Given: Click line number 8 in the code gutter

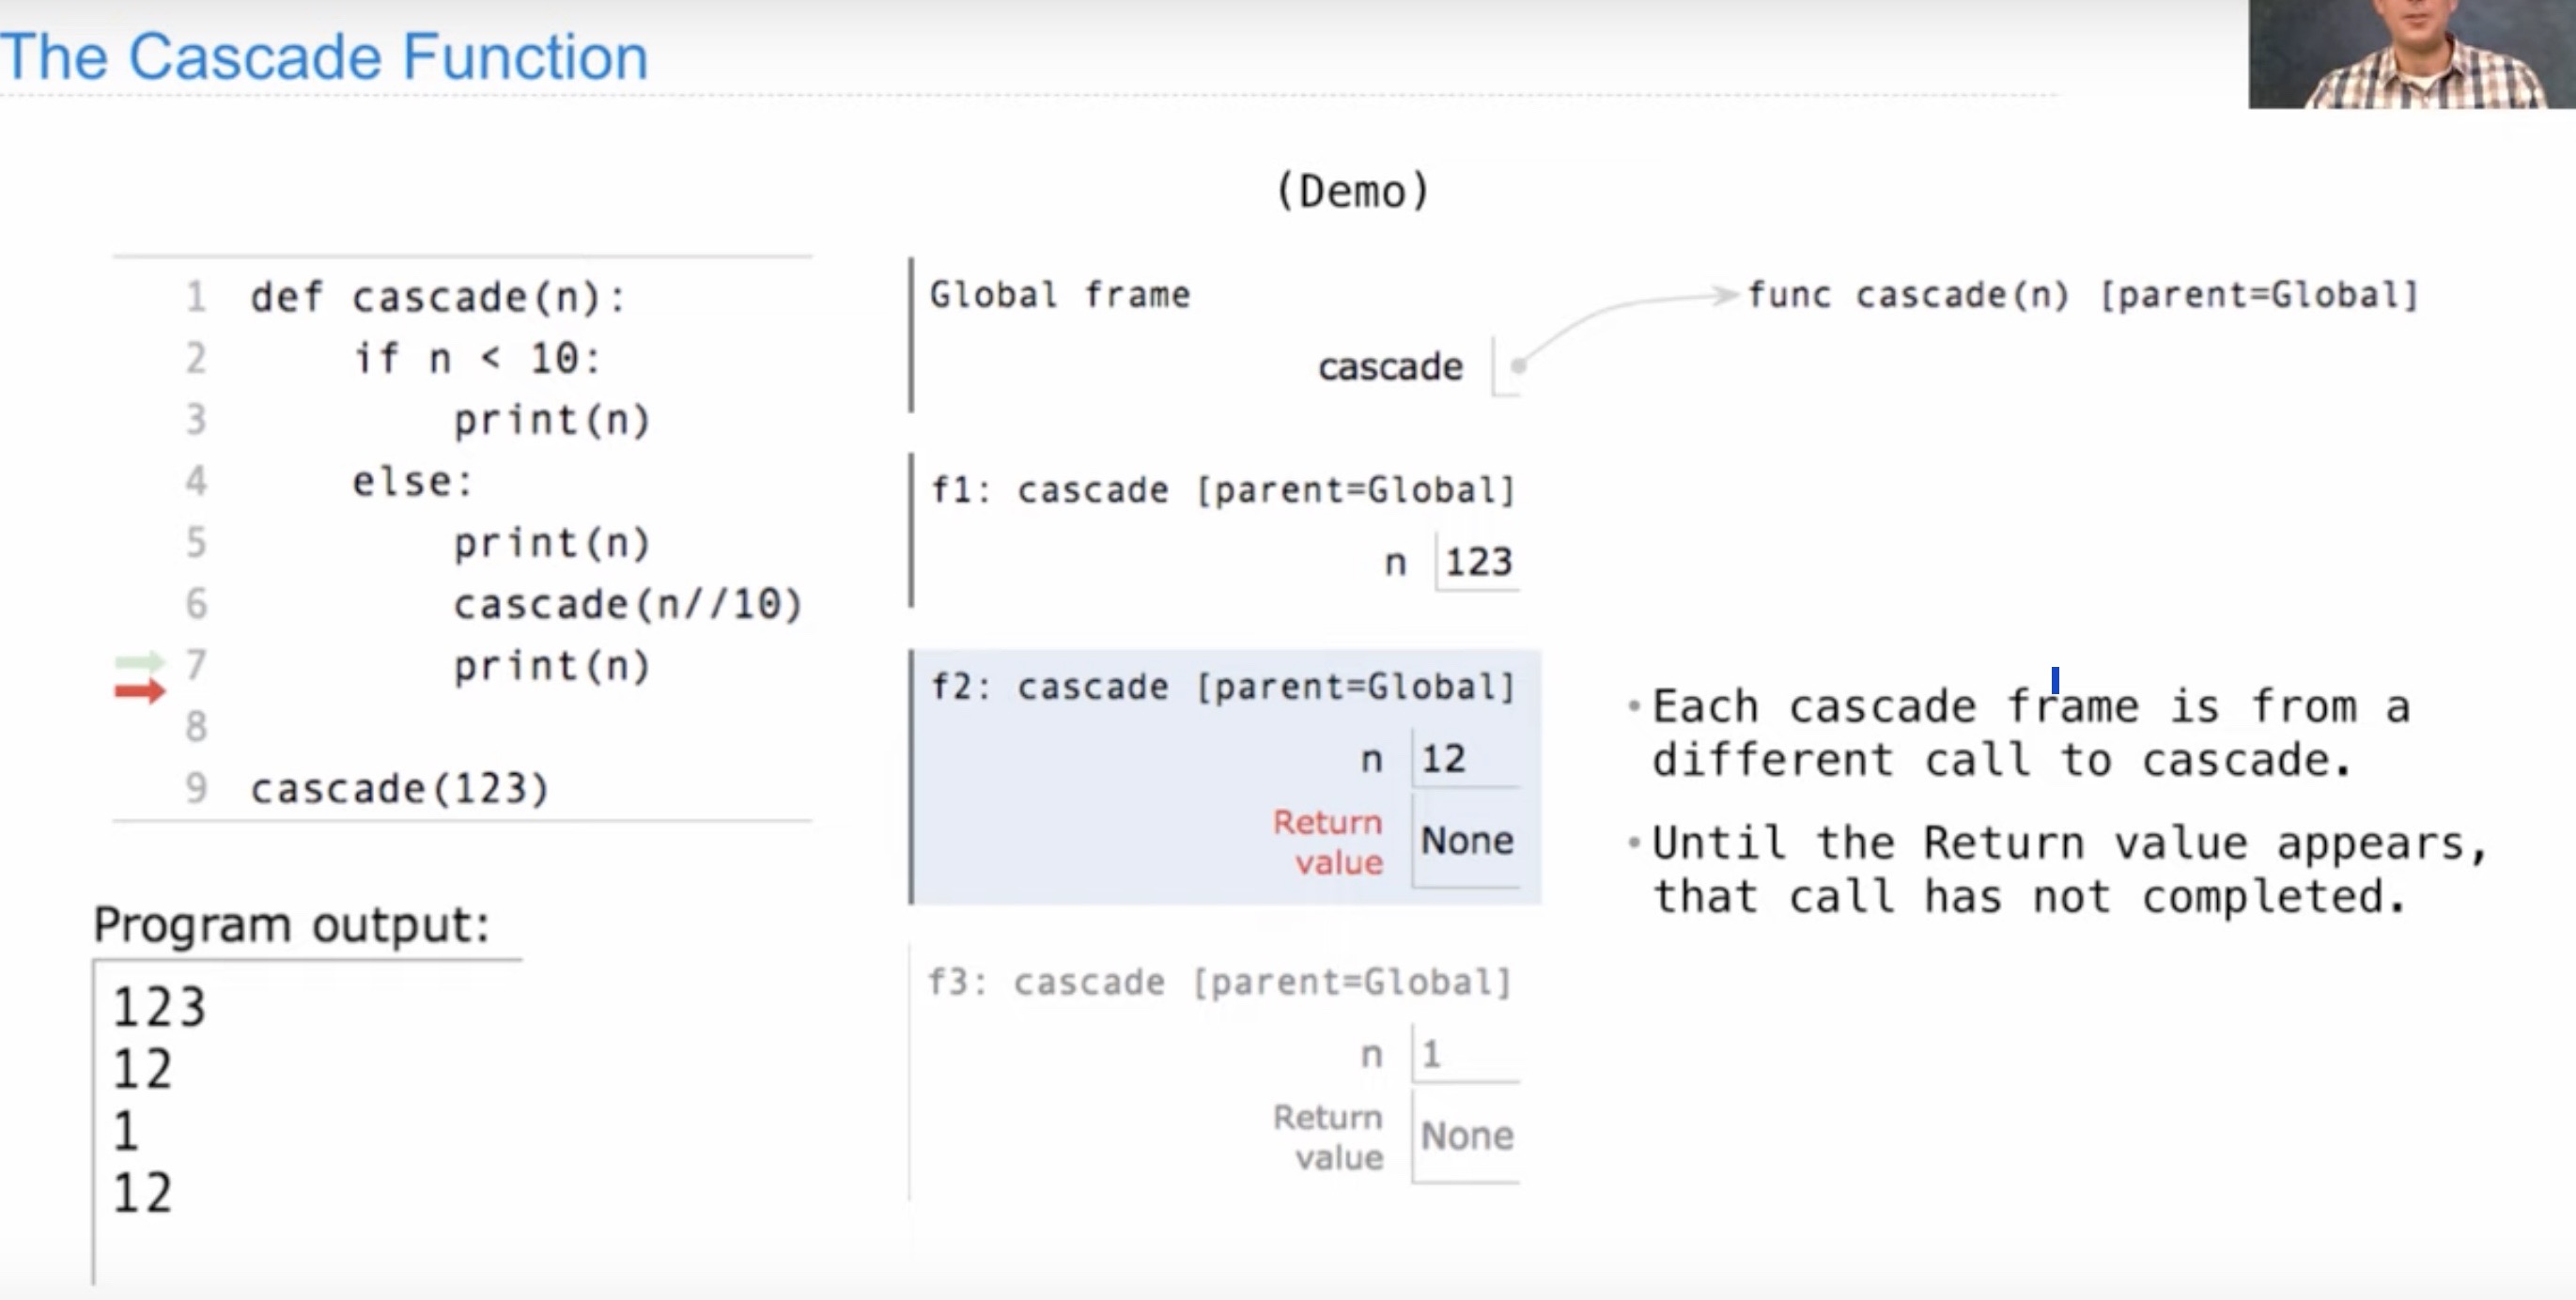Looking at the screenshot, I should [196, 726].
